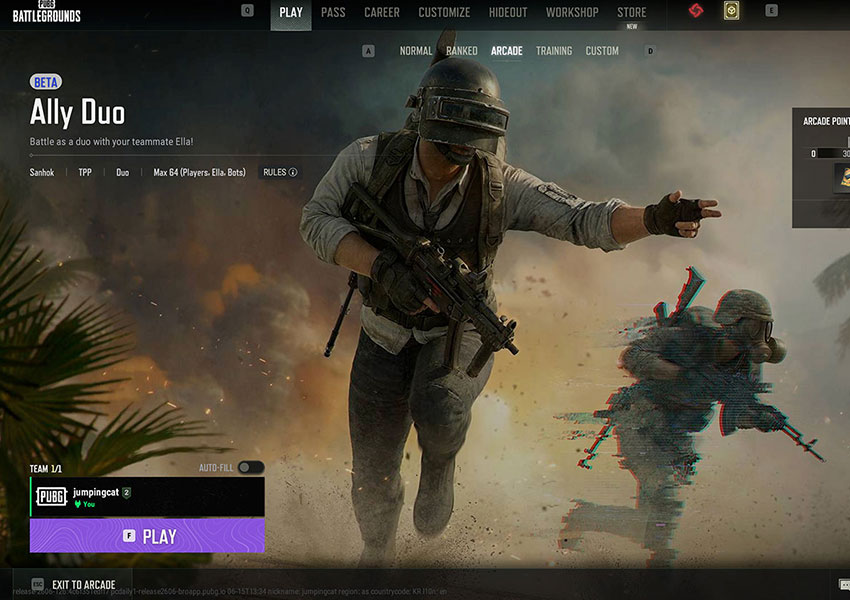Screen dimensions: 850x600
Task: Open the STORE tab
Action: coord(632,12)
